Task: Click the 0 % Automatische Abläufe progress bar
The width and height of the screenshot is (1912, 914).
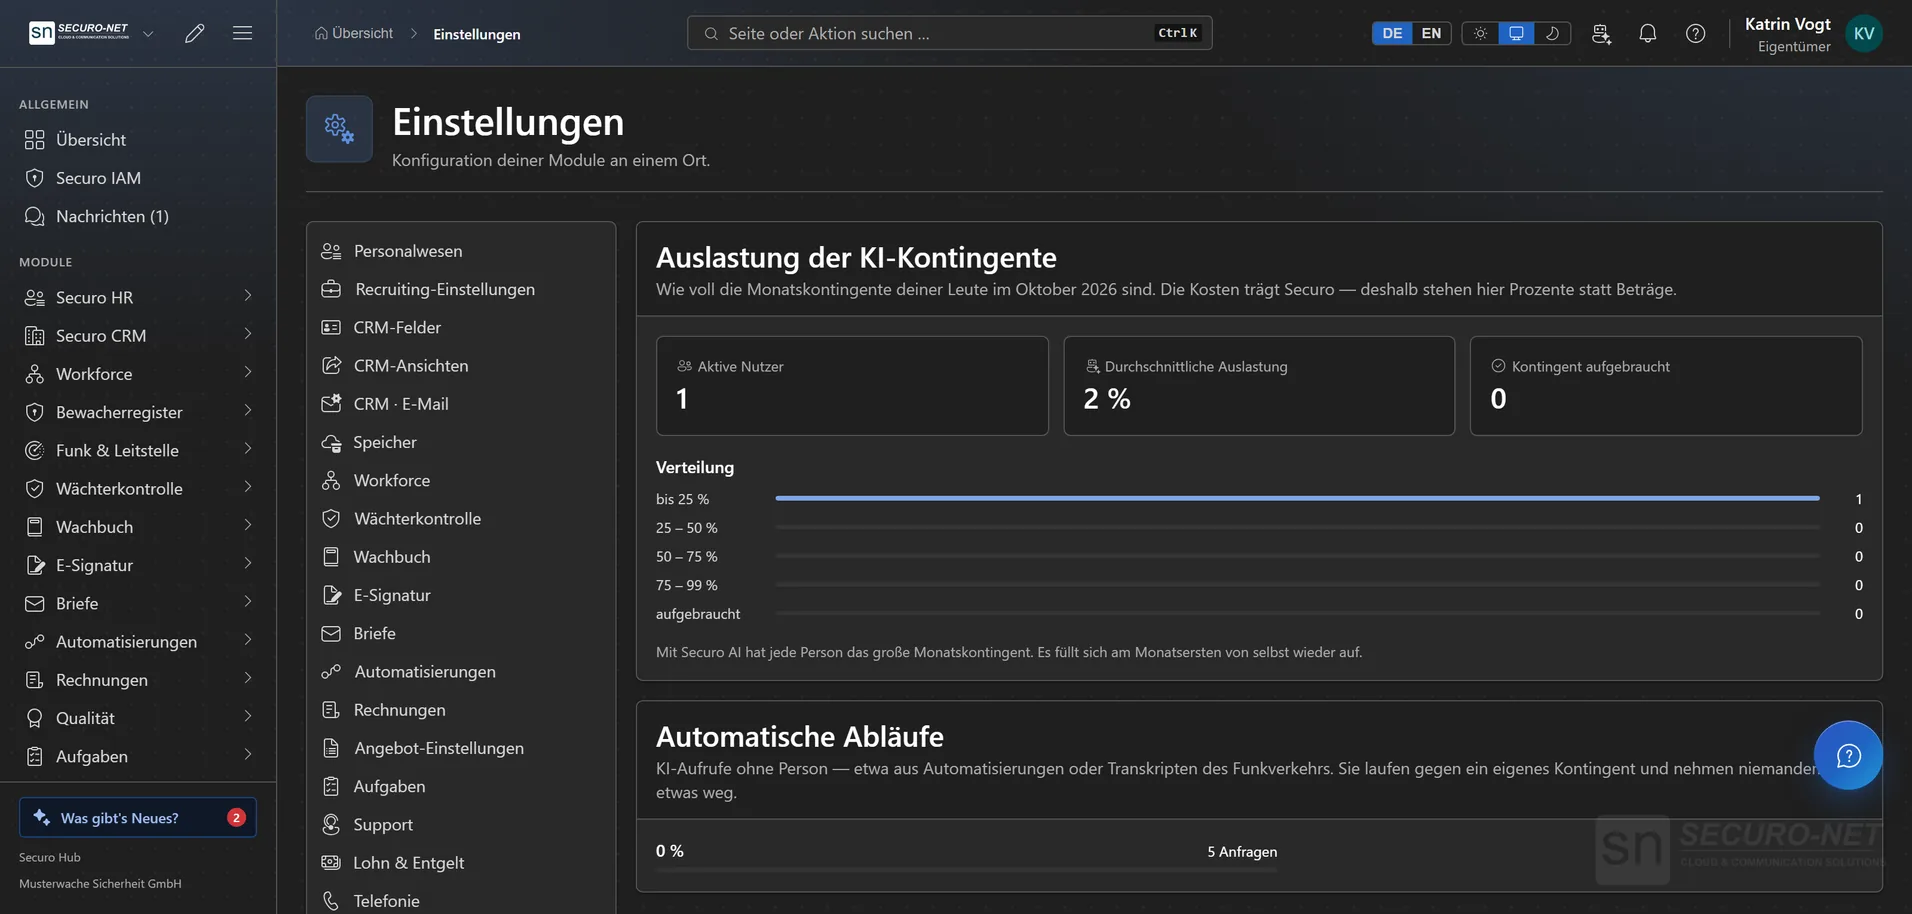Action: pyautogui.click(x=966, y=870)
